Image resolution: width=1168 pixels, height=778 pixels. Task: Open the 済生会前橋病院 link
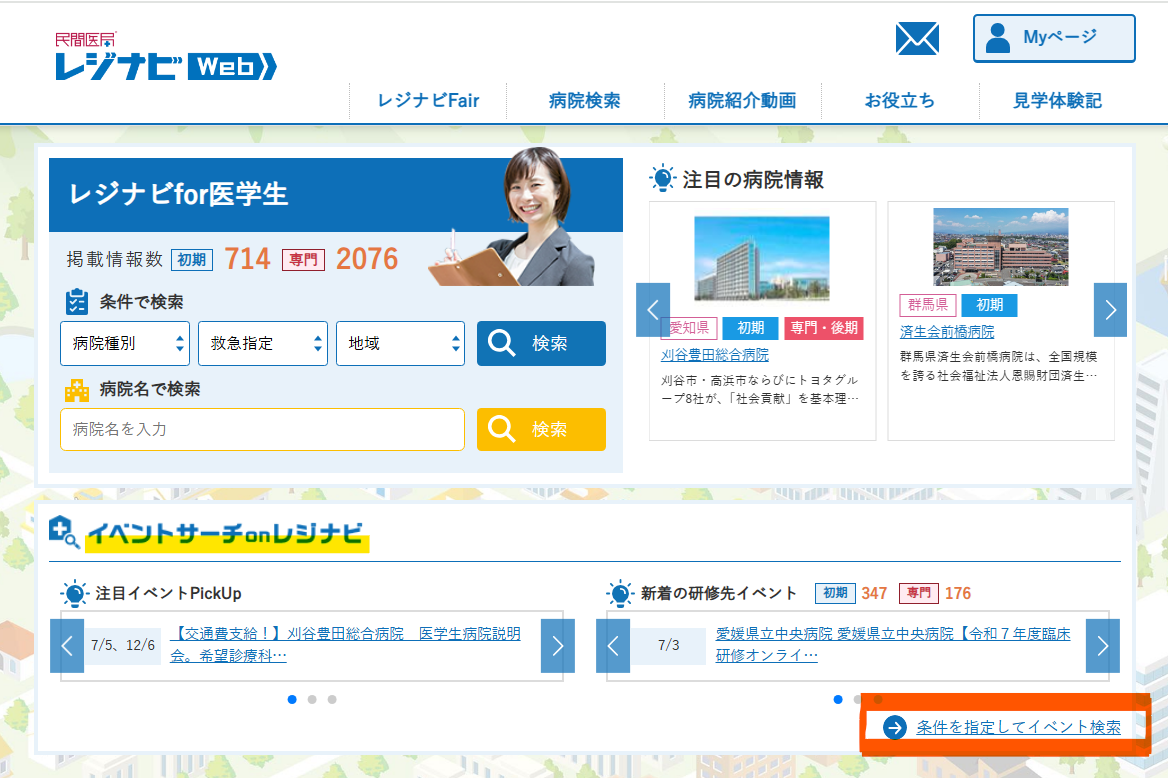pos(948,332)
